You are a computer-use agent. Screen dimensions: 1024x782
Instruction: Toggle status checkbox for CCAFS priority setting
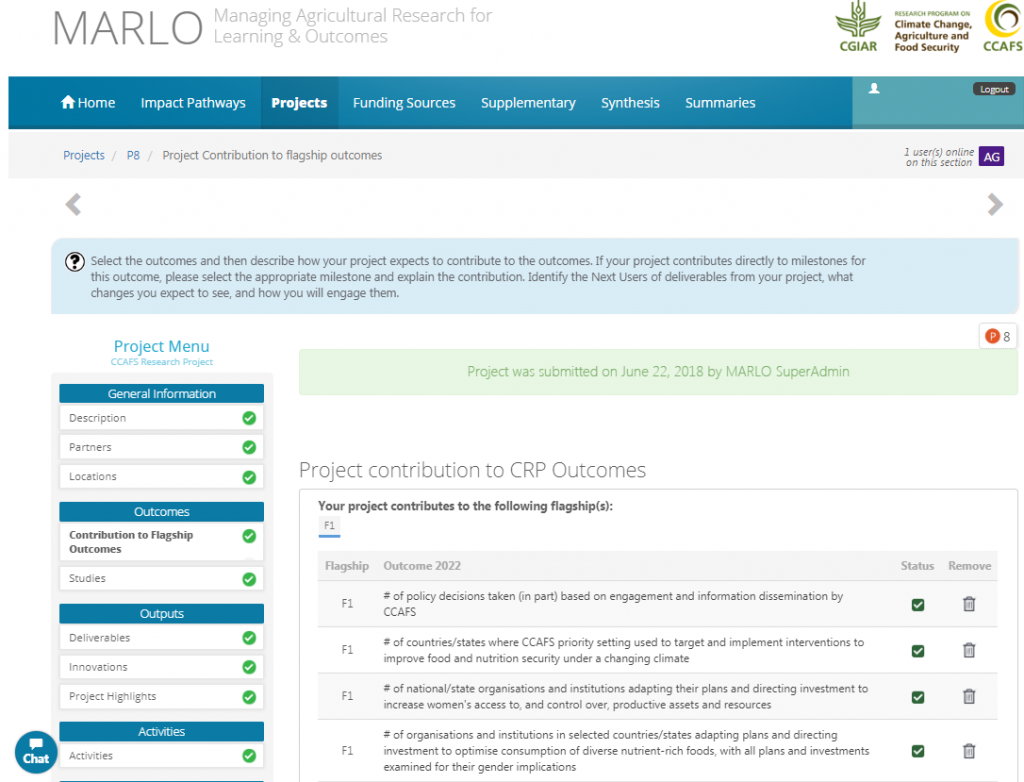click(x=917, y=651)
